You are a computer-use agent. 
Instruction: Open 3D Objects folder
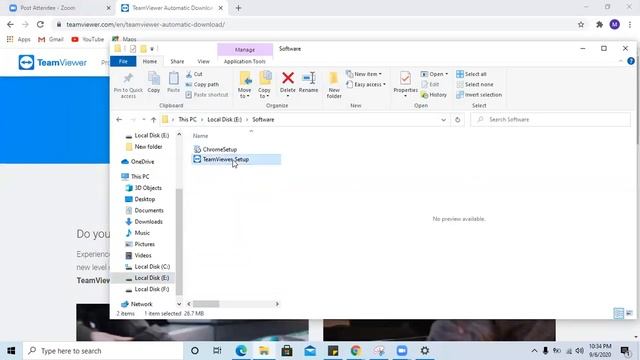pyautogui.click(x=144, y=188)
